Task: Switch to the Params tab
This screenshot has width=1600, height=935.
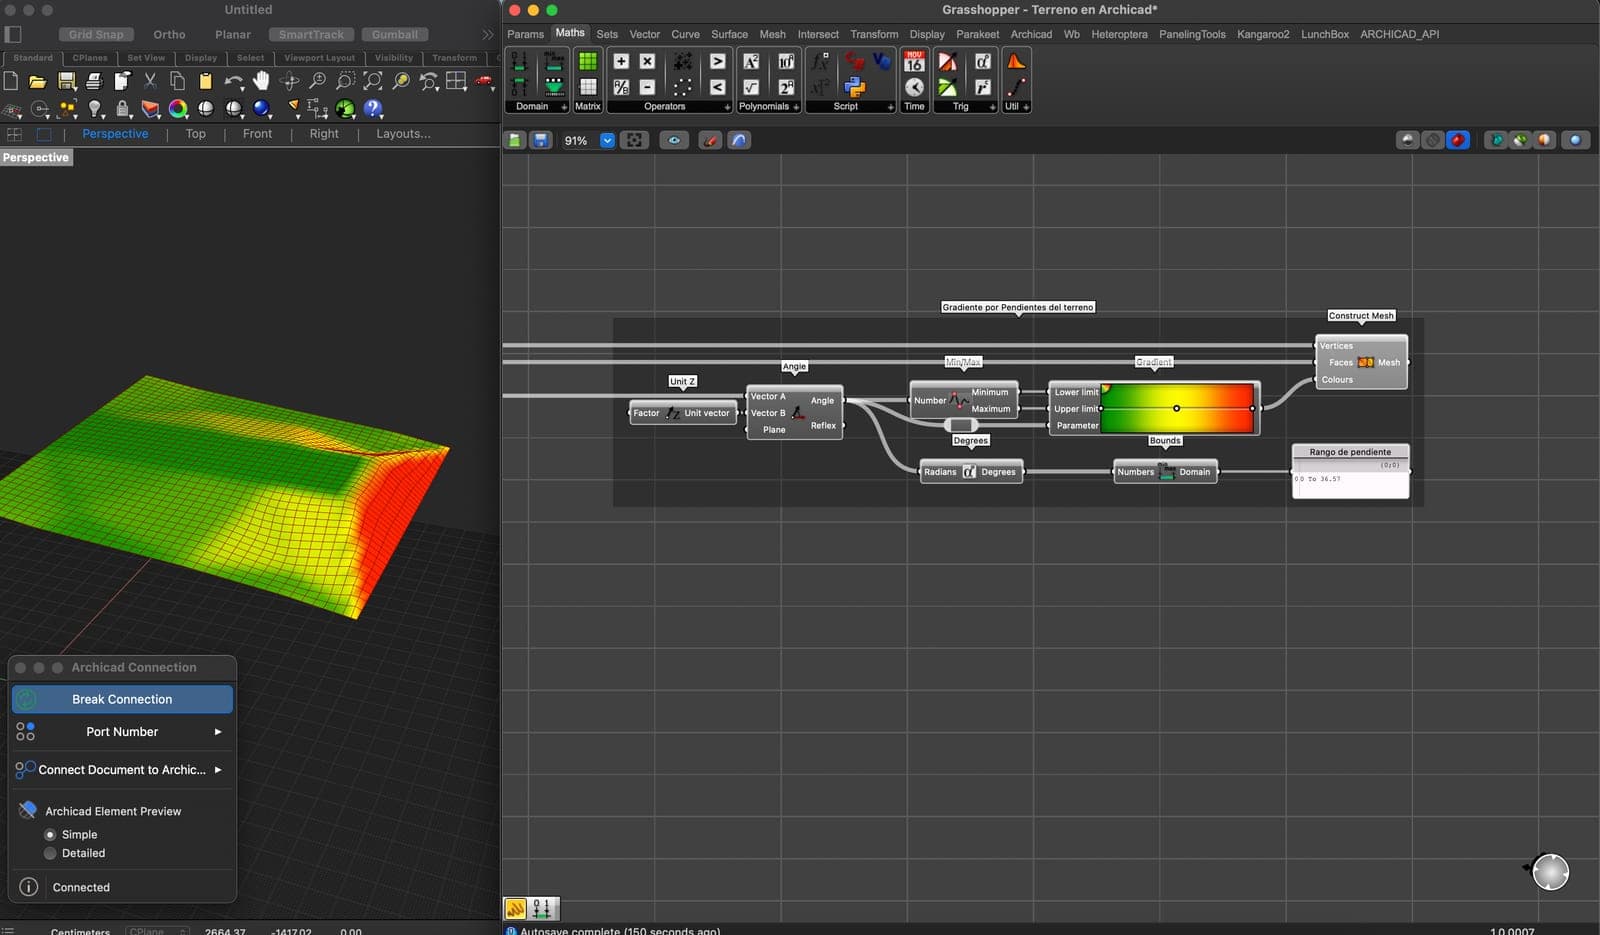Action: [525, 34]
